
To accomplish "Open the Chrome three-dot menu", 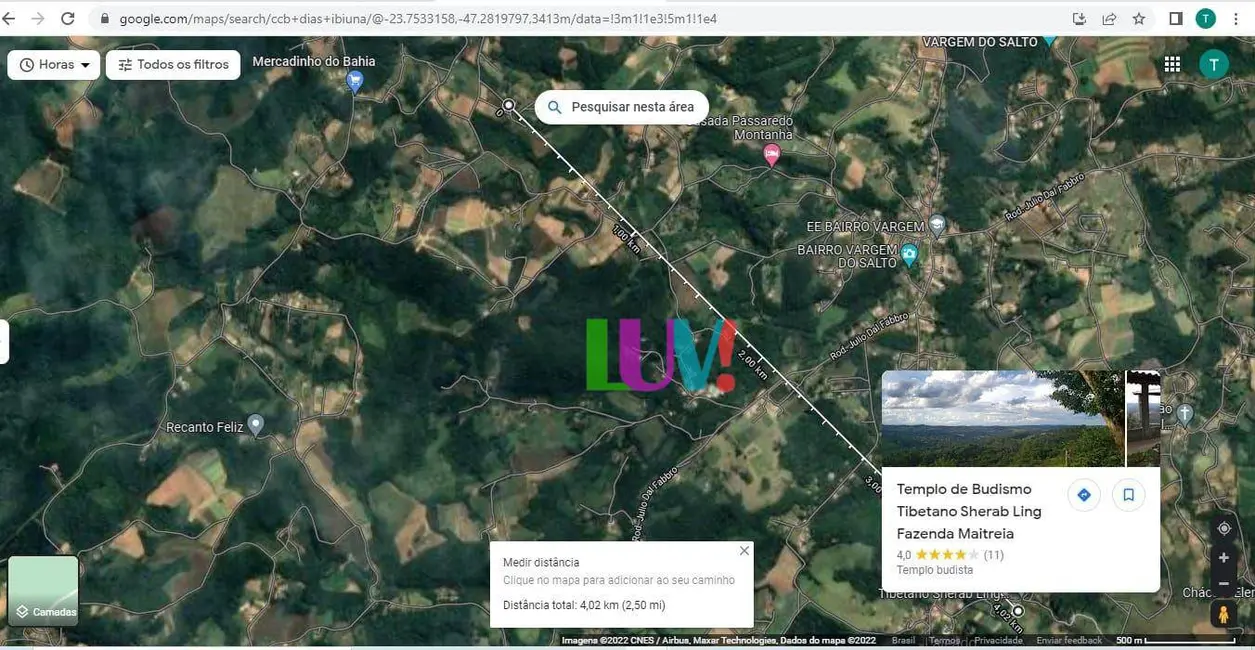I will [x=1236, y=18].
